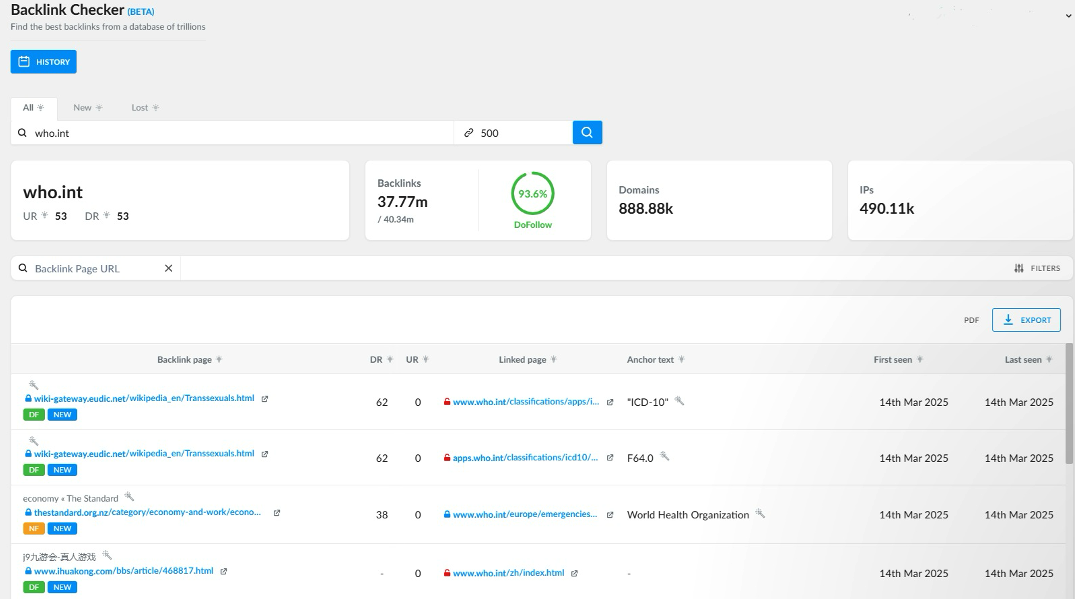1075x599 pixels.
Task: Click the DF badge on ihuakong.com row
Action: click(x=34, y=587)
